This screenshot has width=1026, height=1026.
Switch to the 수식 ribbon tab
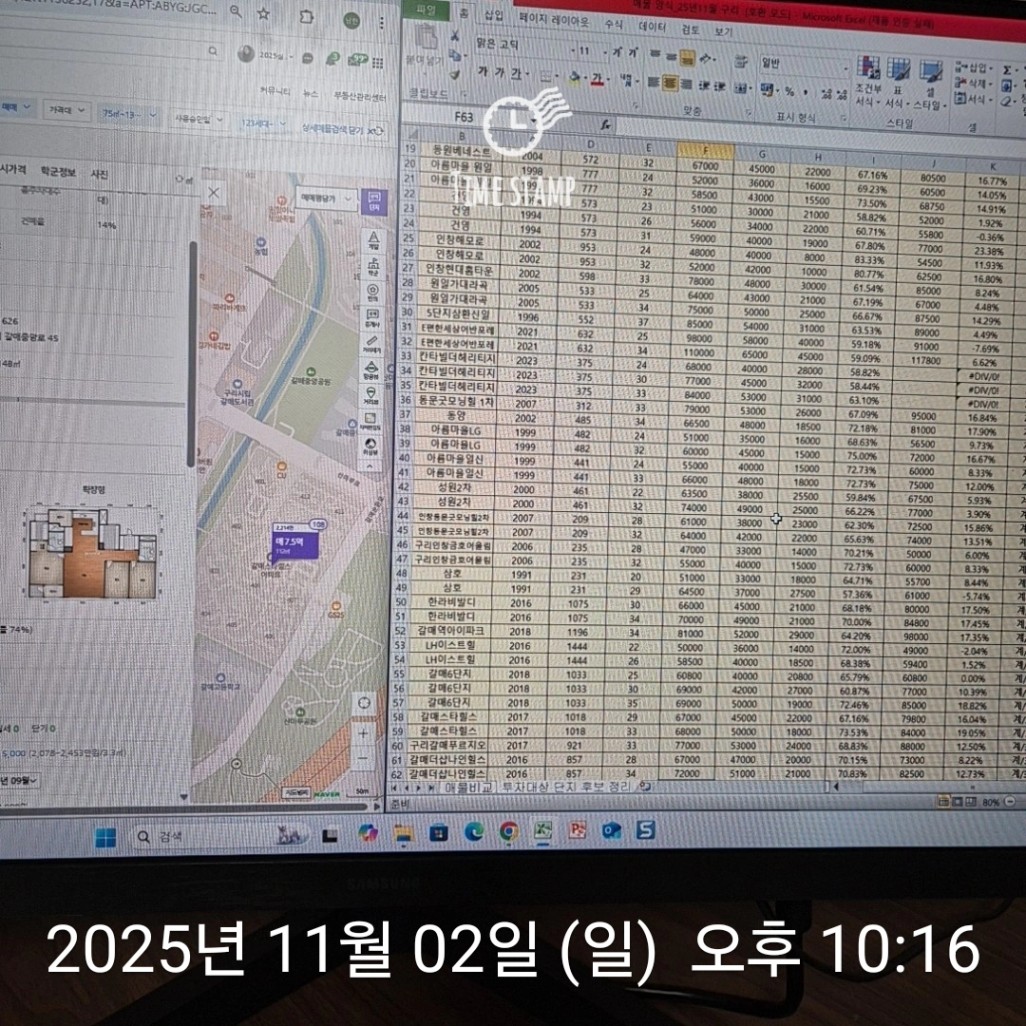coord(614,24)
